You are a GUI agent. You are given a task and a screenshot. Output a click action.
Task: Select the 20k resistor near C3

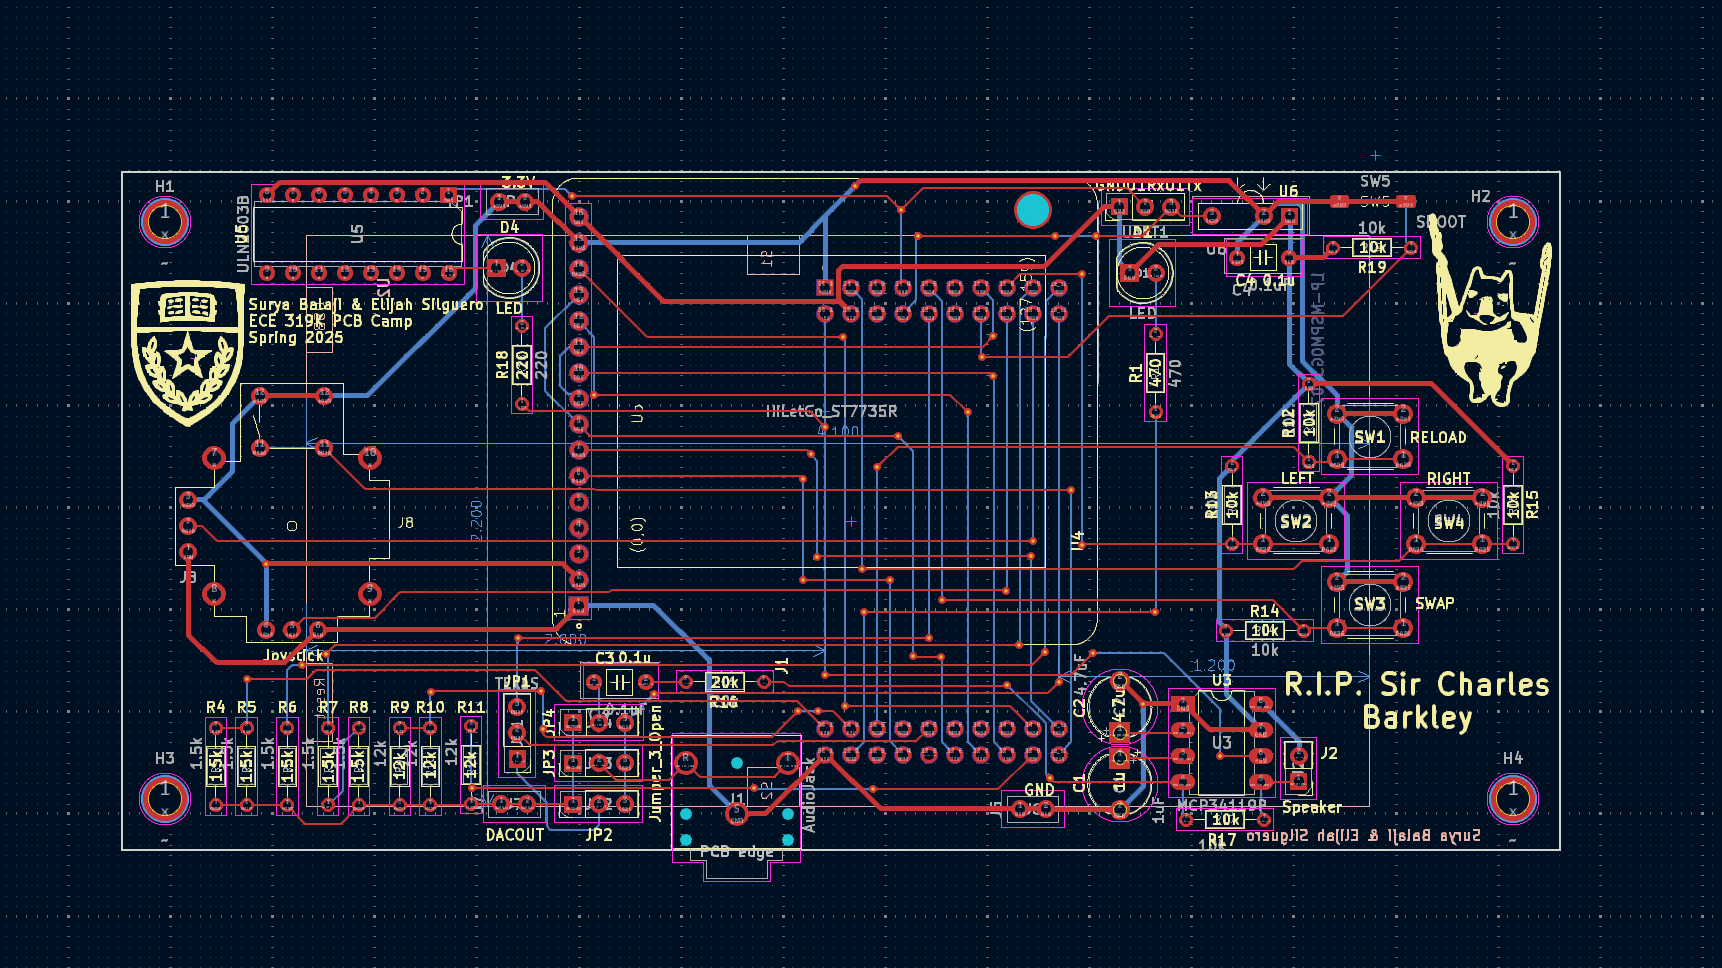pyautogui.click(x=725, y=682)
